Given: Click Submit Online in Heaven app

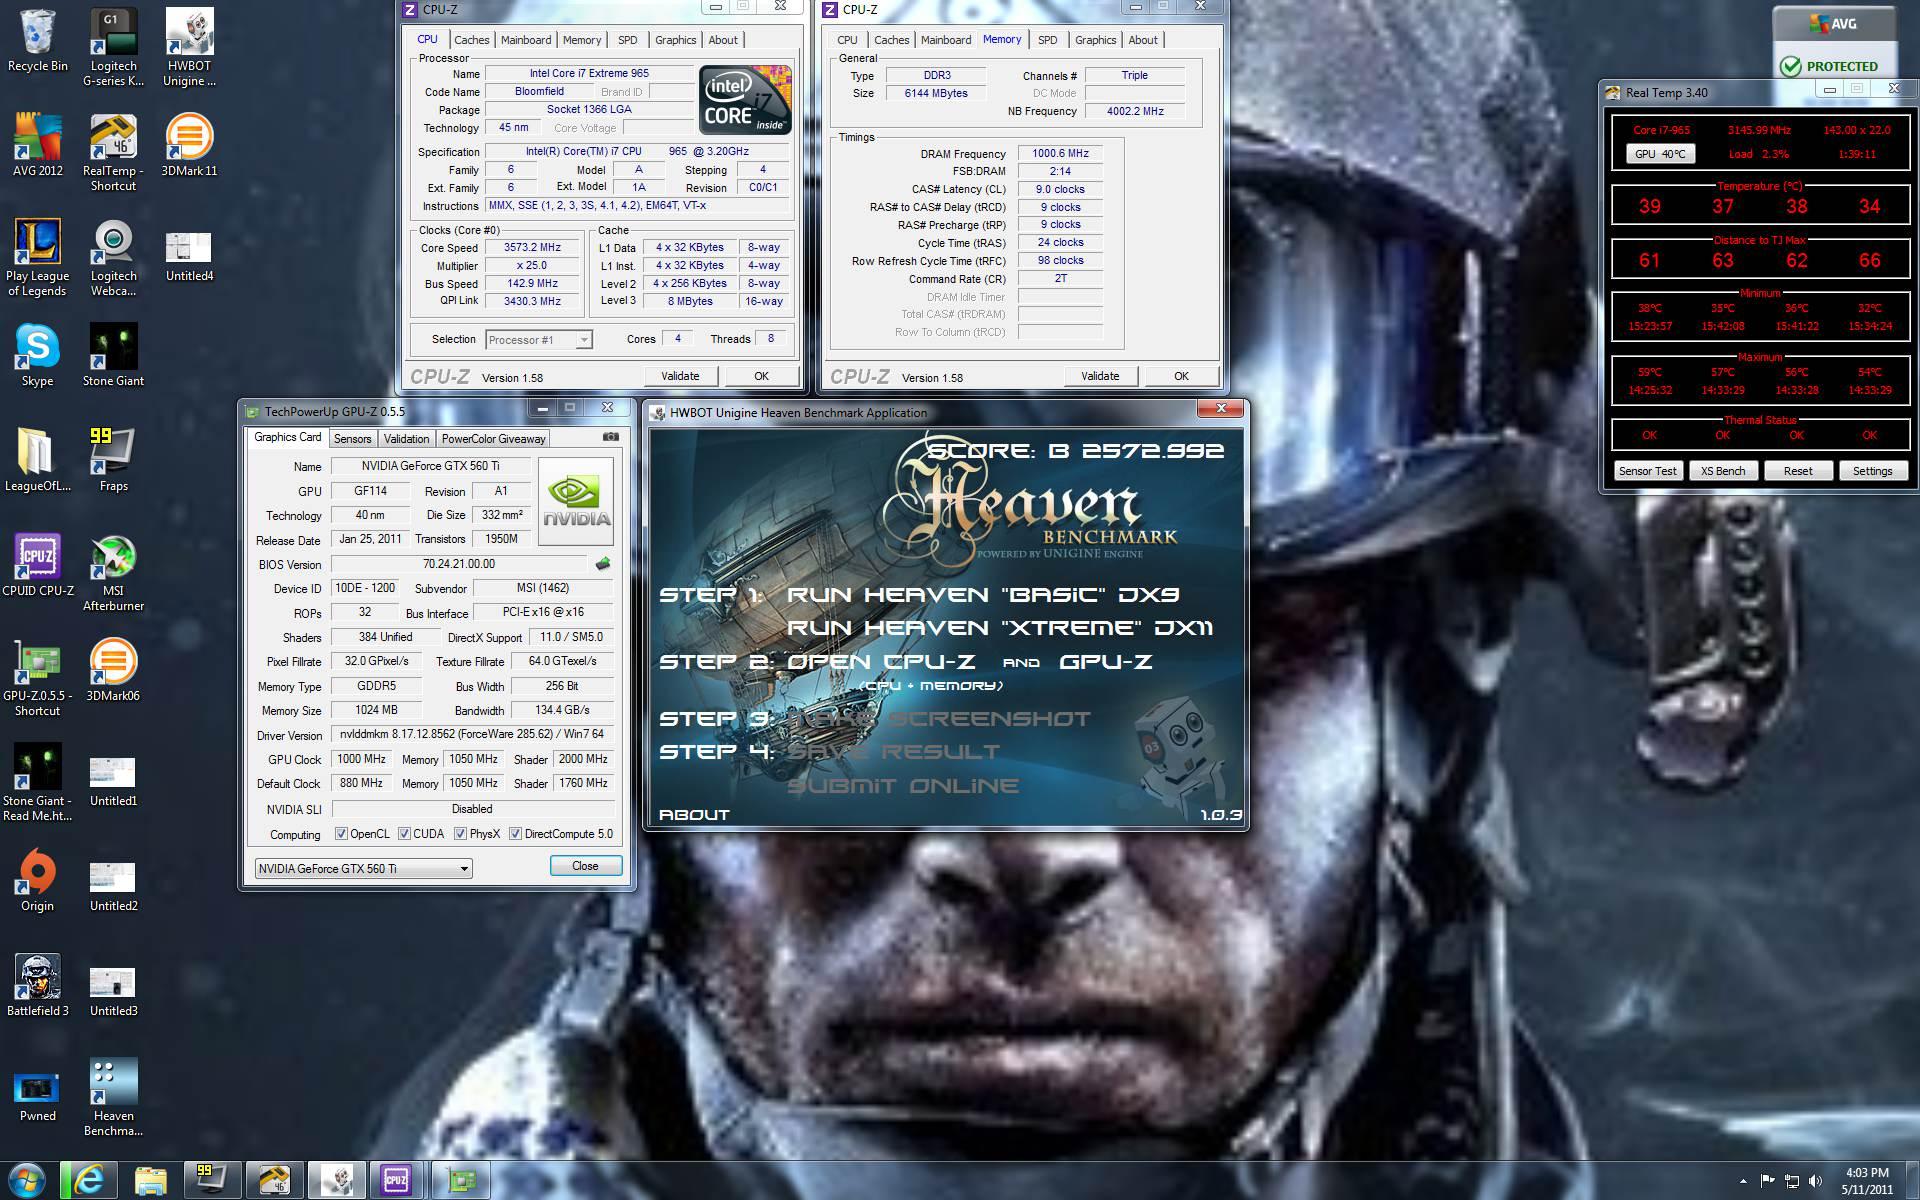Looking at the screenshot, I should tap(903, 786).
